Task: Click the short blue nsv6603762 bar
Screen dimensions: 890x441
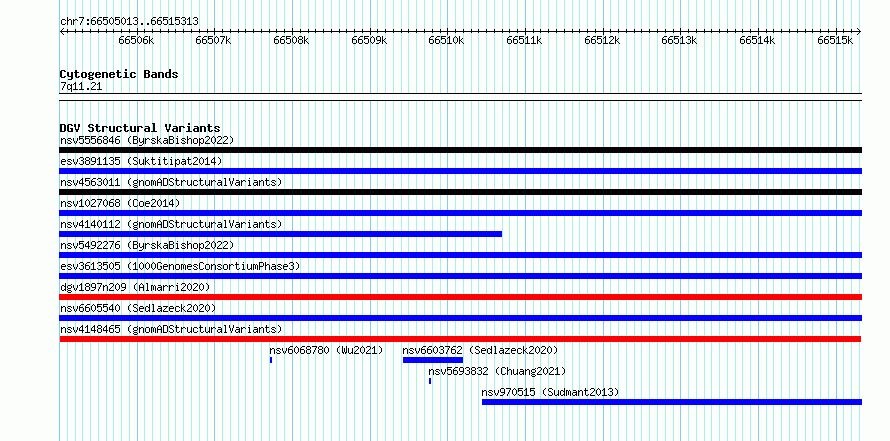Action: click(x=433, y=360)
